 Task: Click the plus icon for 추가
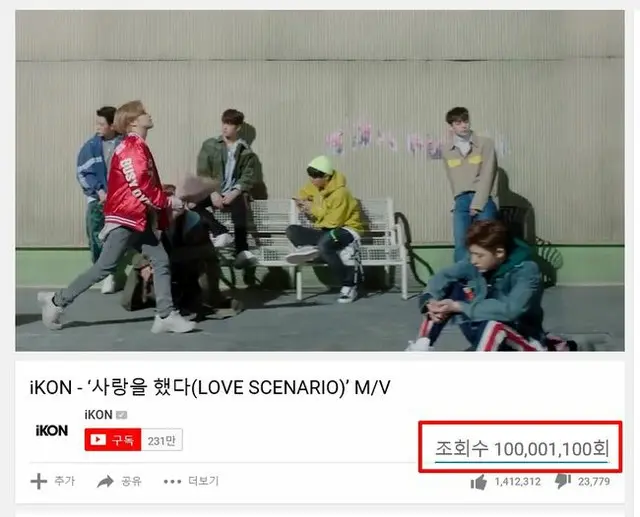pos(39,481)
